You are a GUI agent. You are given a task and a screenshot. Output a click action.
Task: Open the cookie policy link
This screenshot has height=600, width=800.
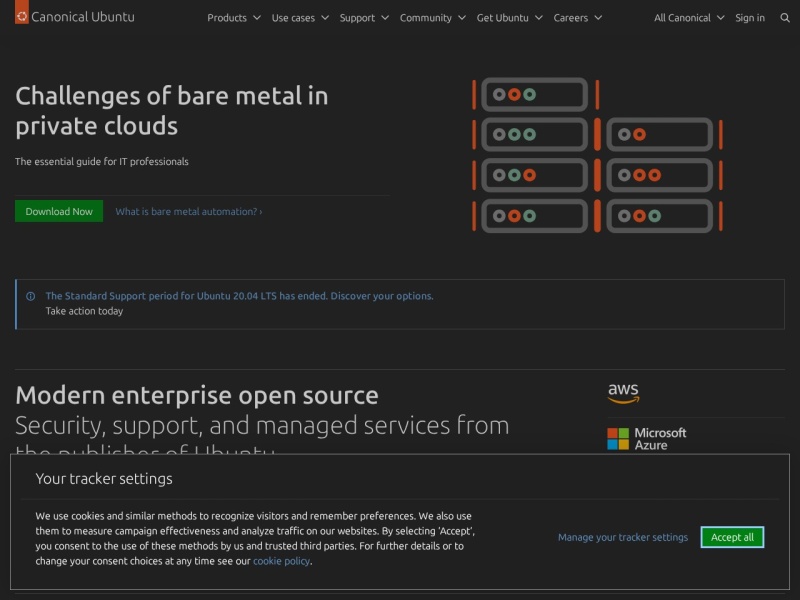click(281, 561)
